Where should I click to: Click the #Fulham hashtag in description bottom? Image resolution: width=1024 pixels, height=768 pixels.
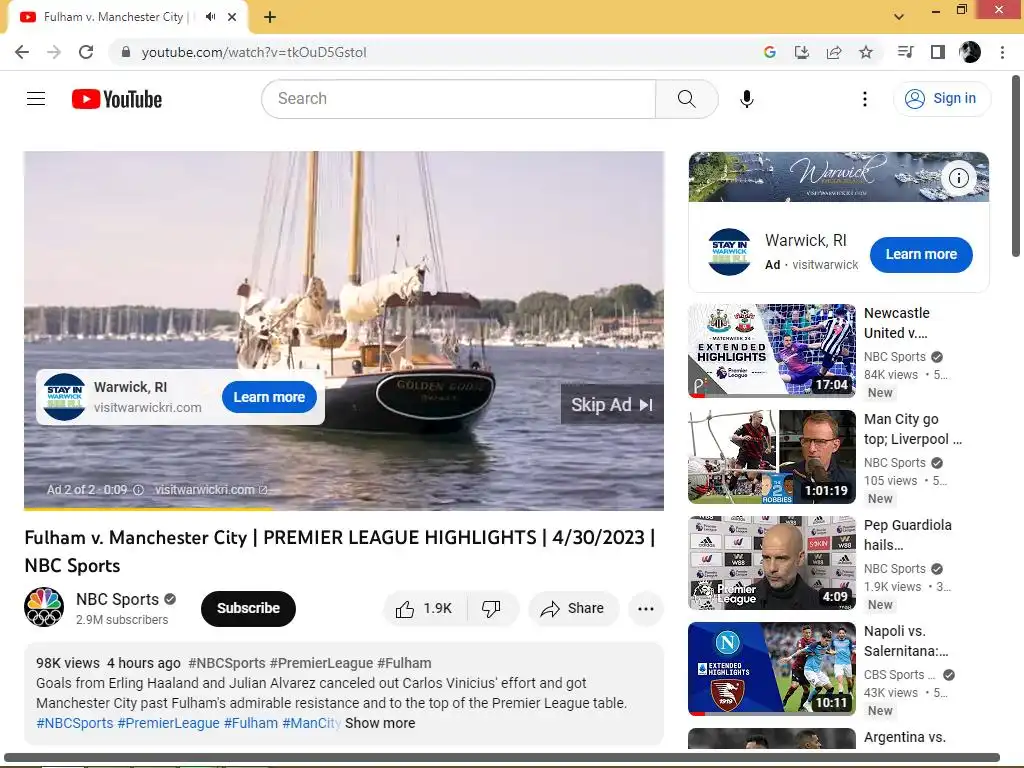pyautogui.click(x=251, y=723)
